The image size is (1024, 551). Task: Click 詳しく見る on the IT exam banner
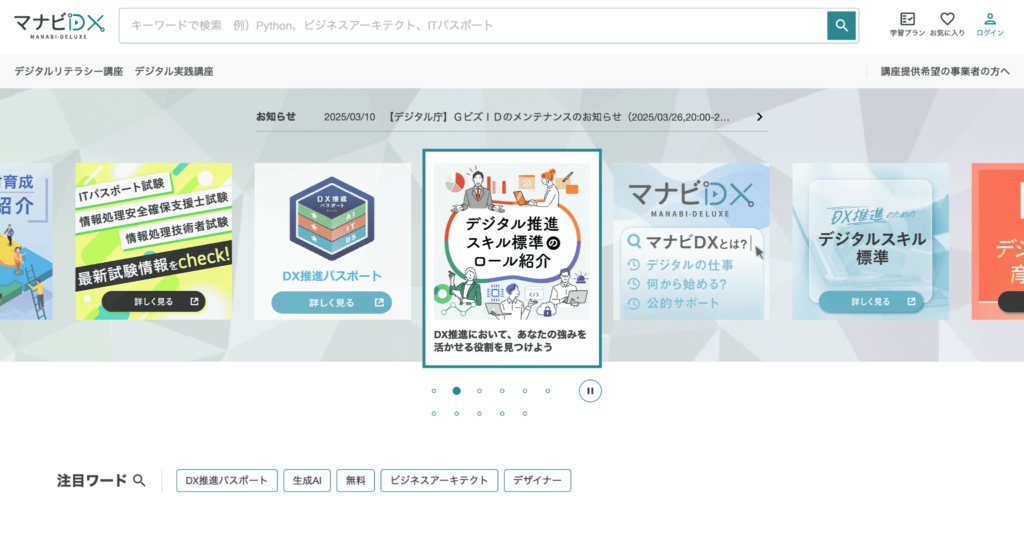click(153, 302)
